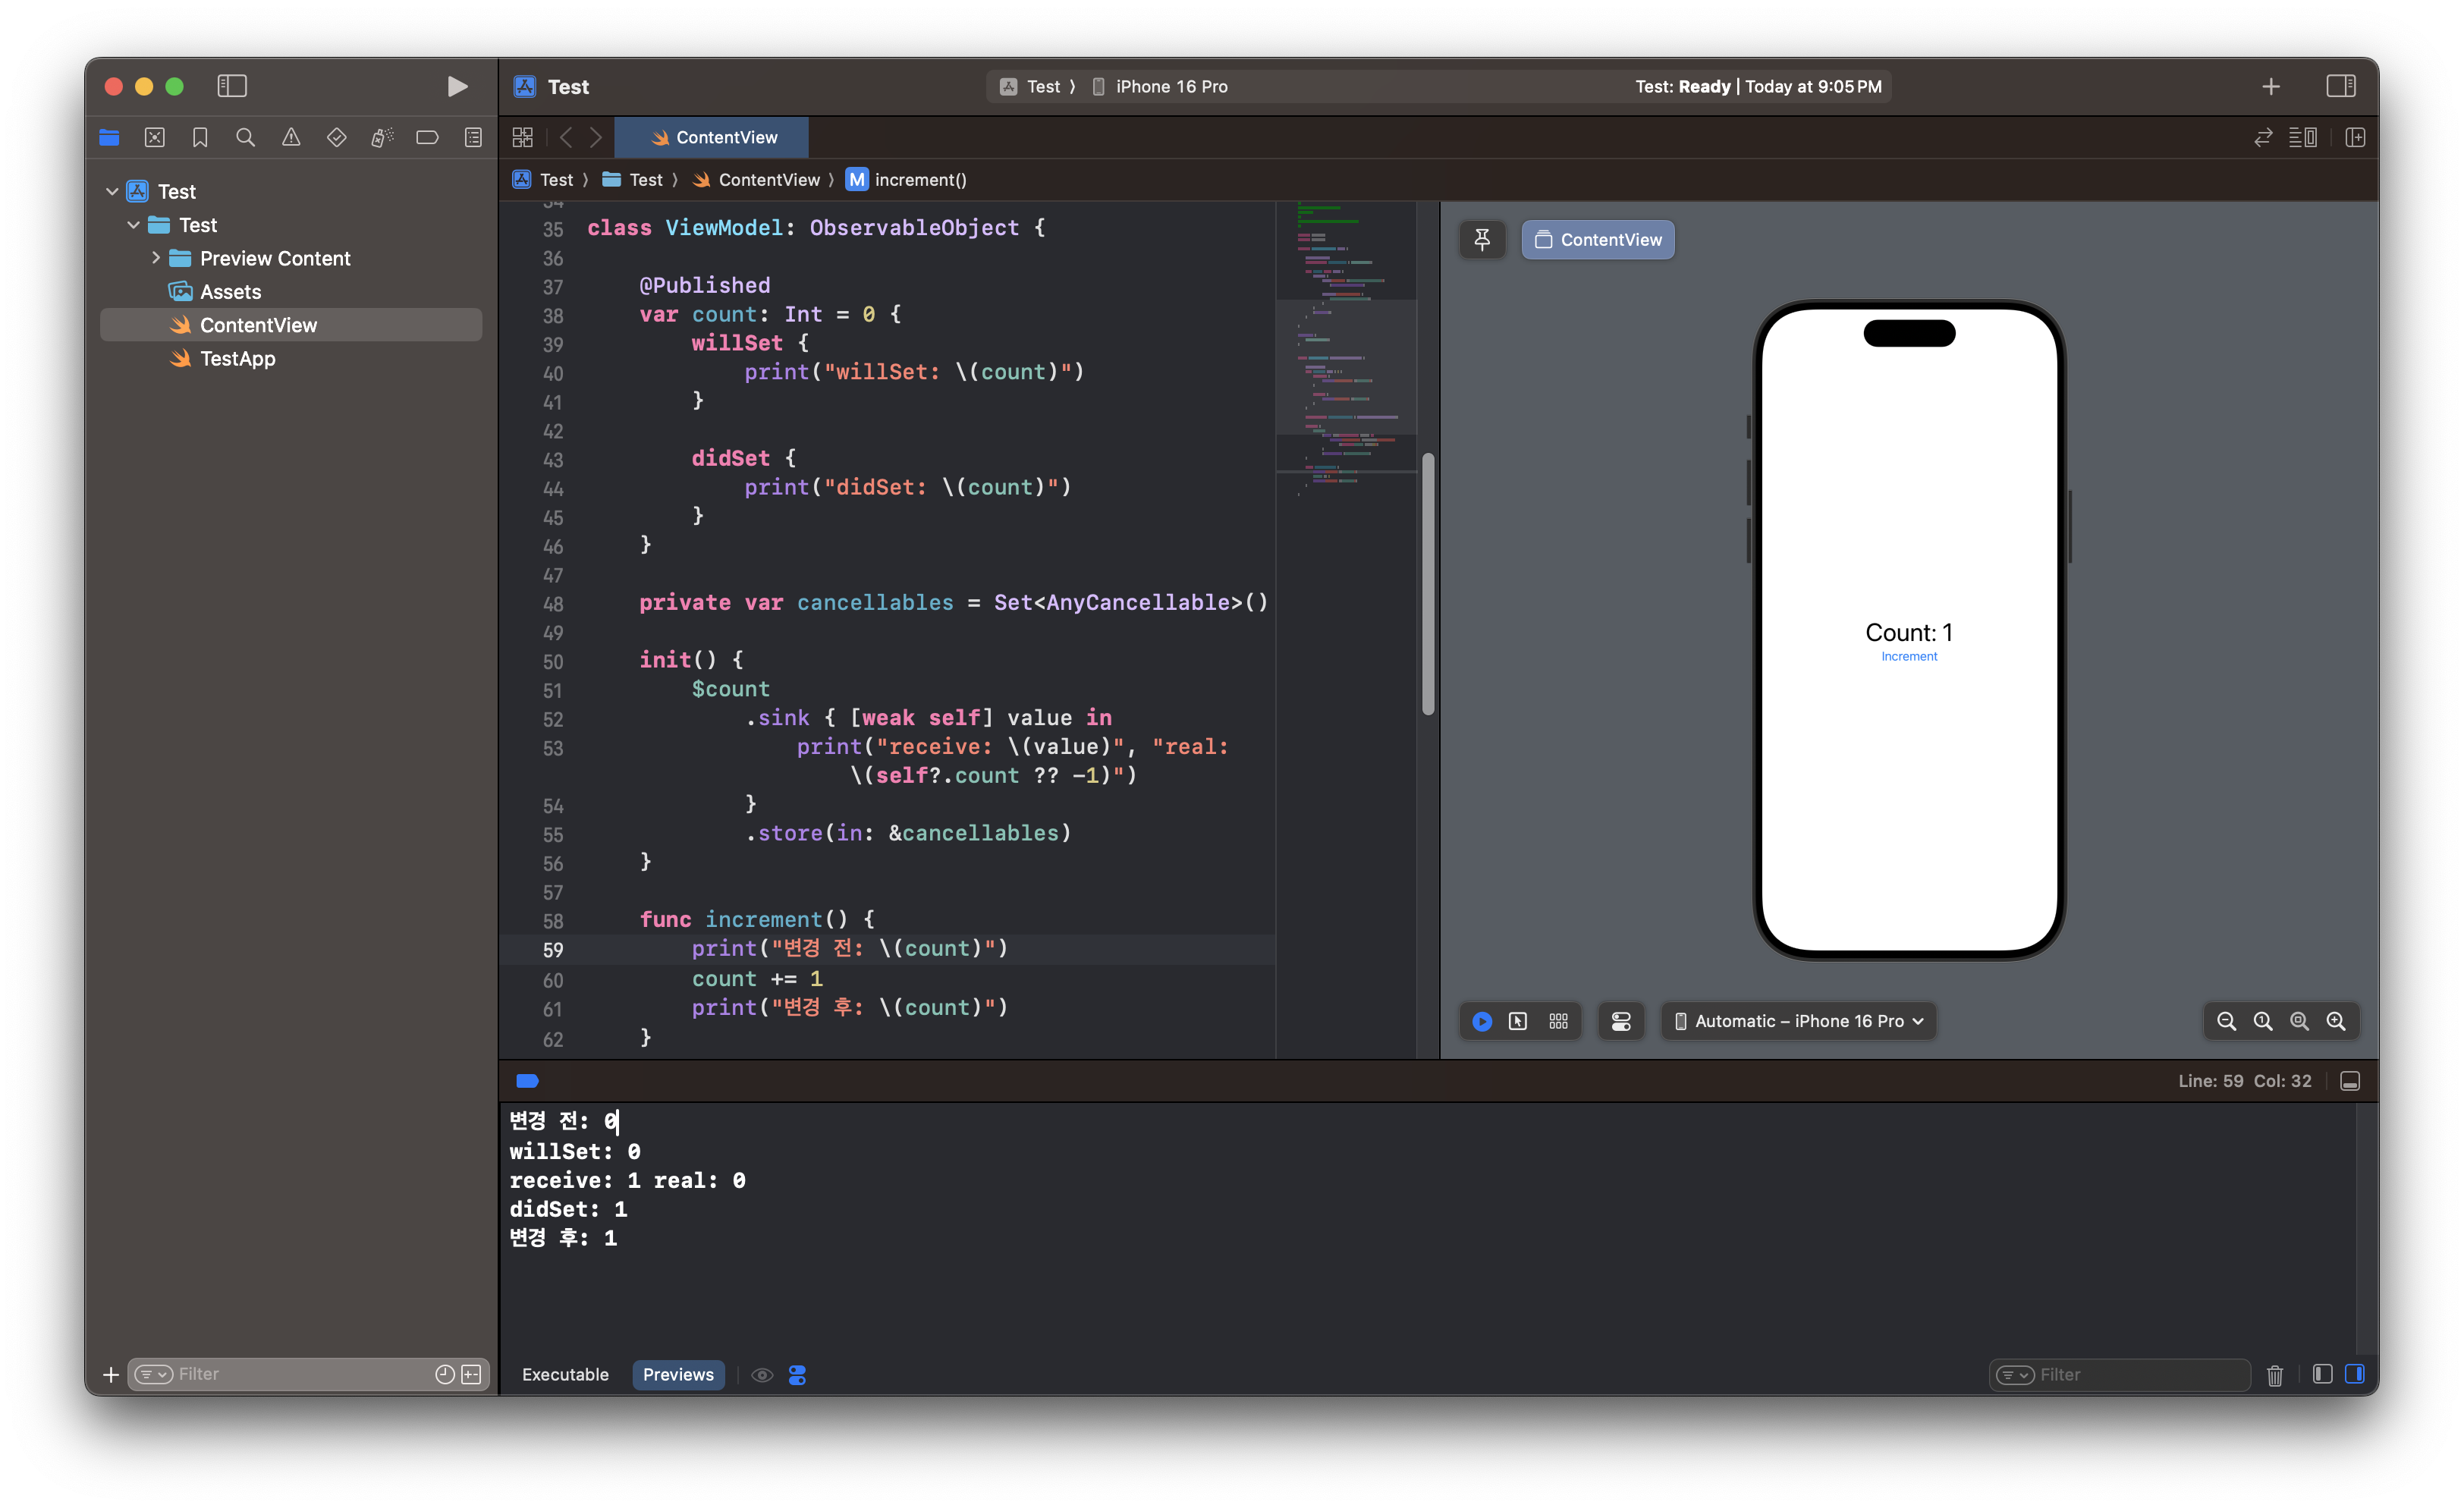Toggle the left navigator sidebar
Screen dimensions: 2464x1508
click(x=232, y=87)
